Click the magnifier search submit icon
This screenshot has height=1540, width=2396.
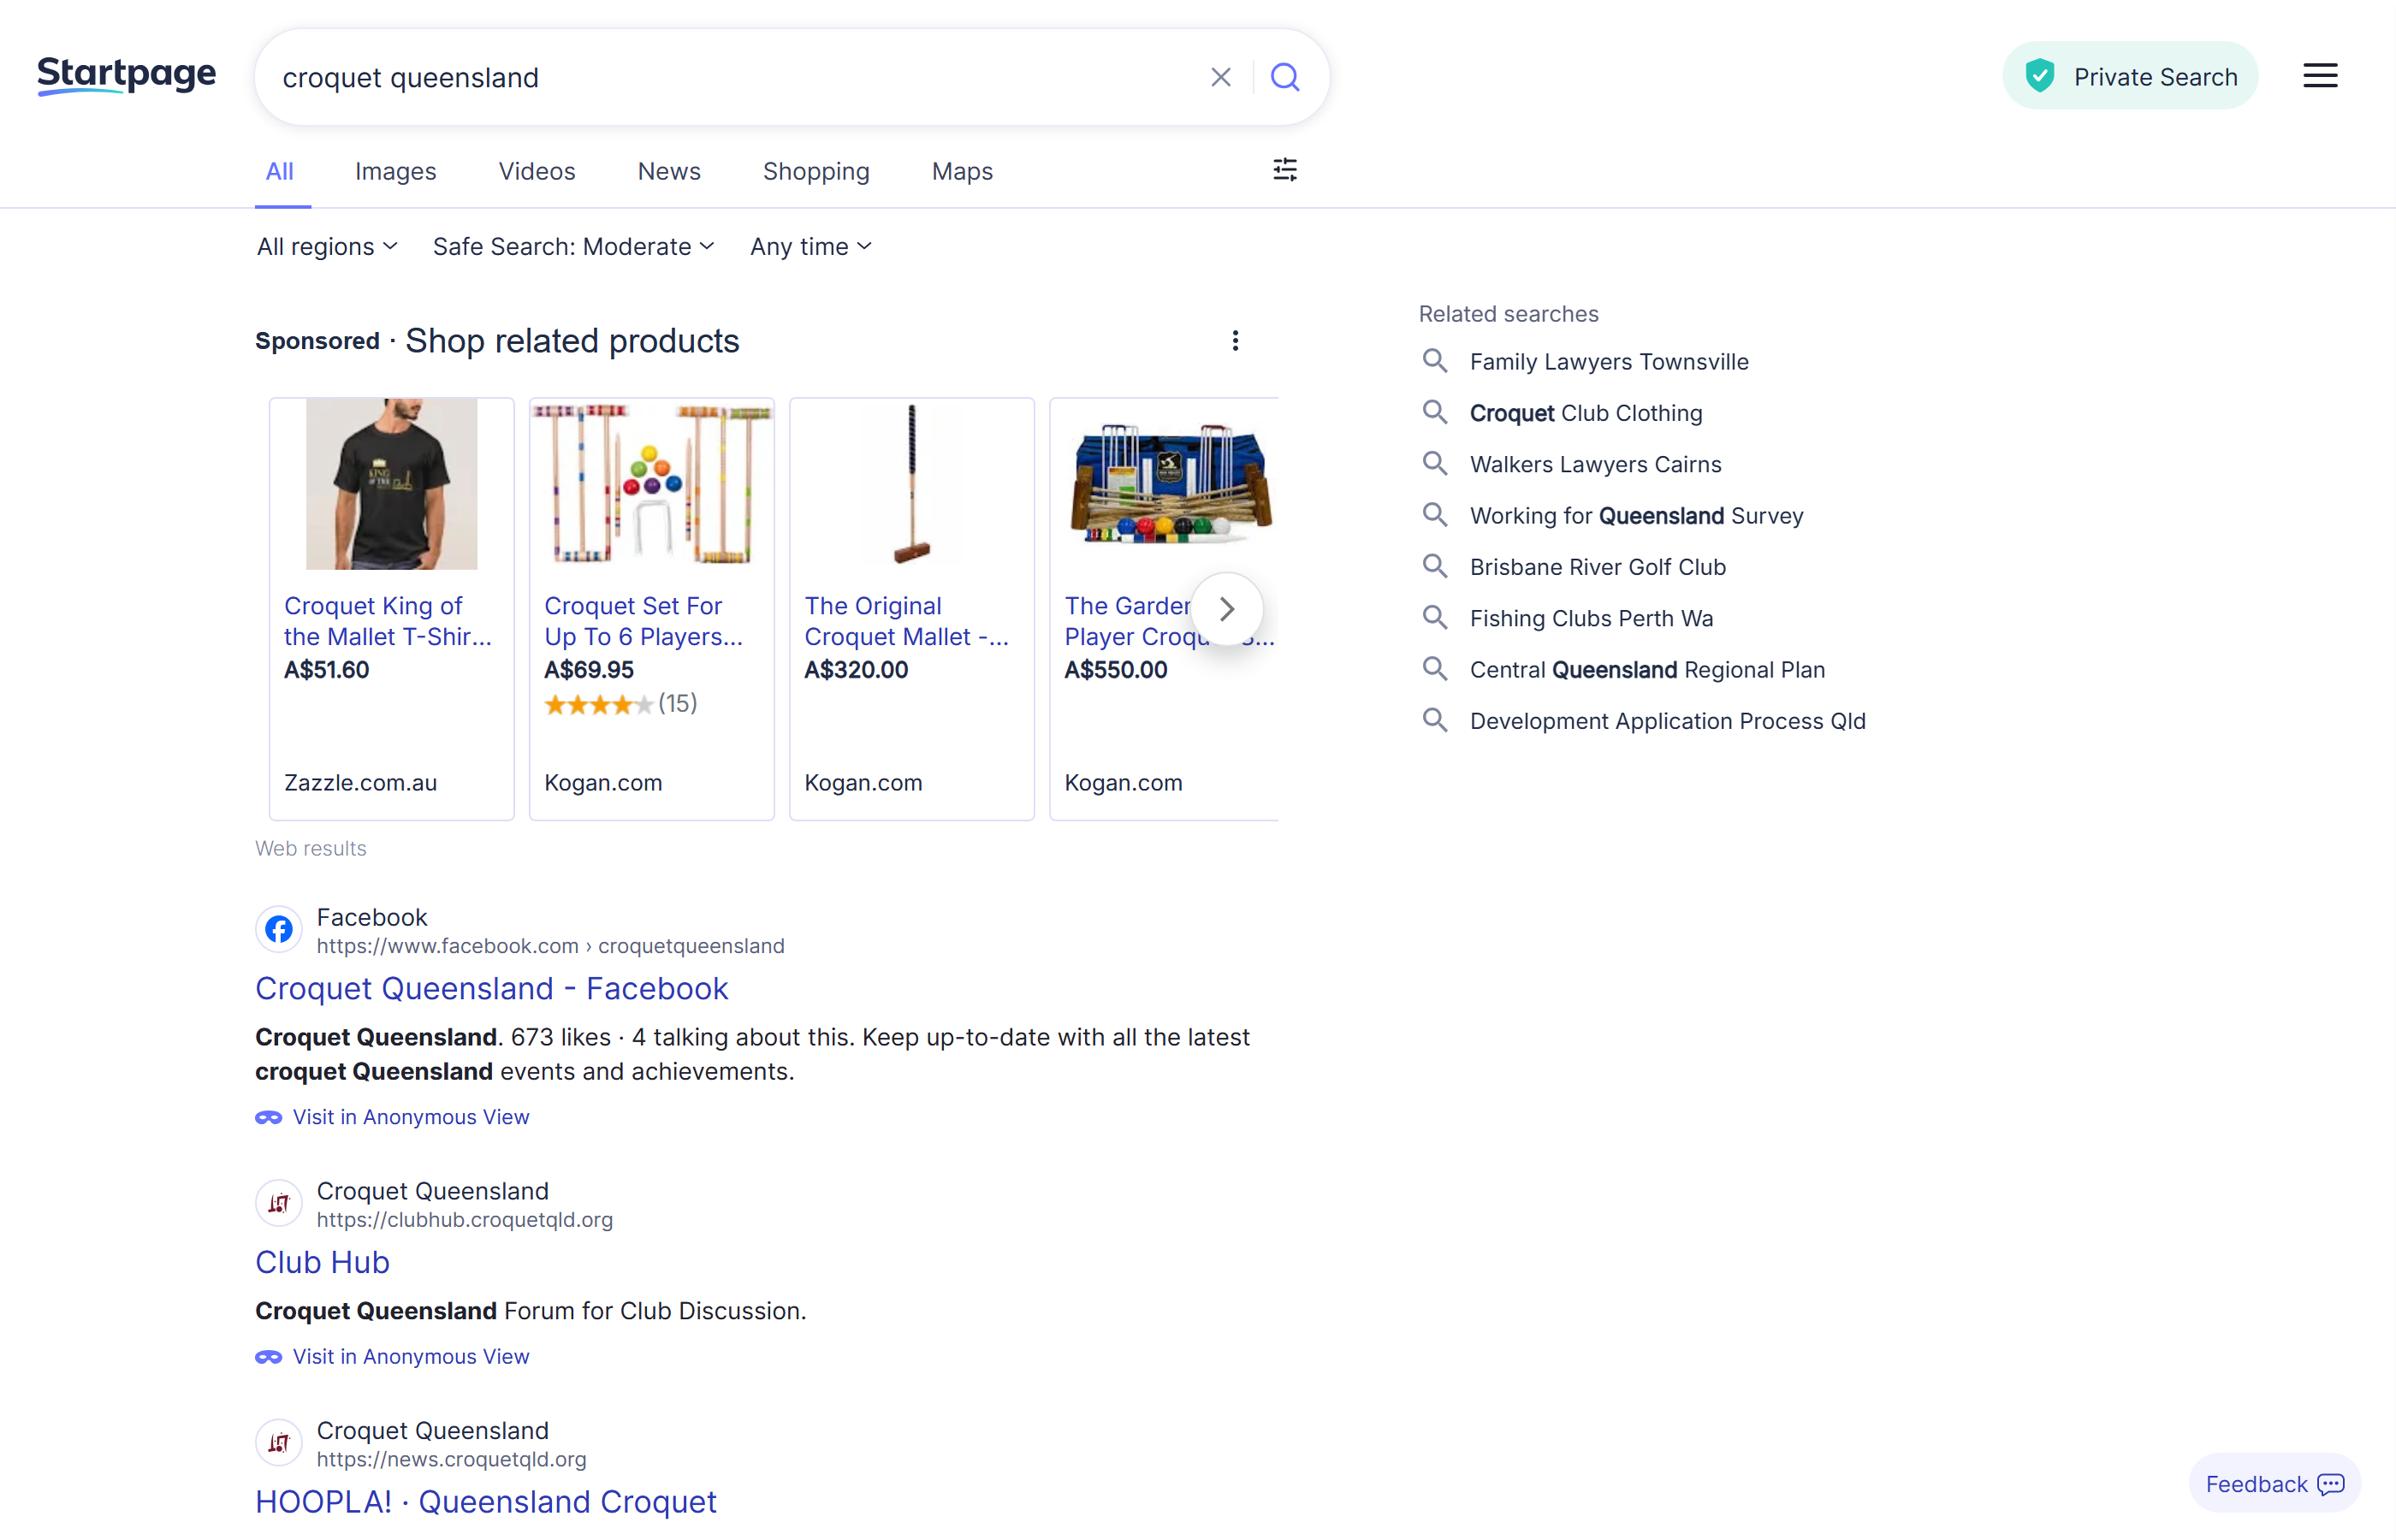(x=1285, y=77)
